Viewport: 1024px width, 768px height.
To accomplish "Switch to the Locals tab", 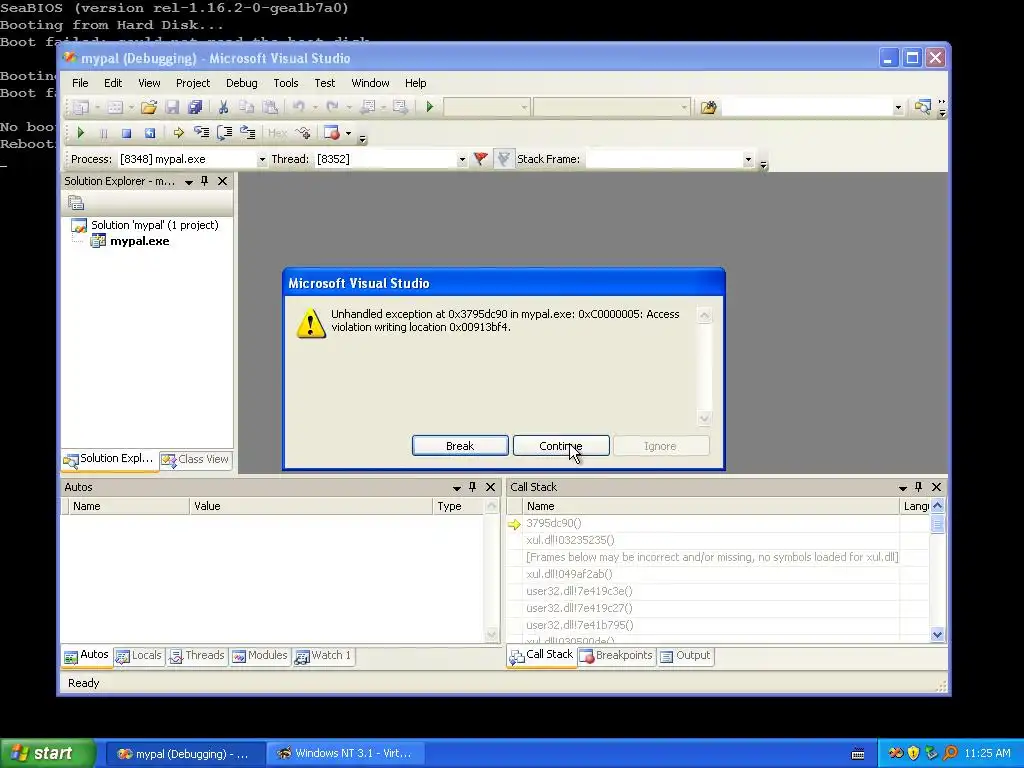I will (x=138, y=656).
